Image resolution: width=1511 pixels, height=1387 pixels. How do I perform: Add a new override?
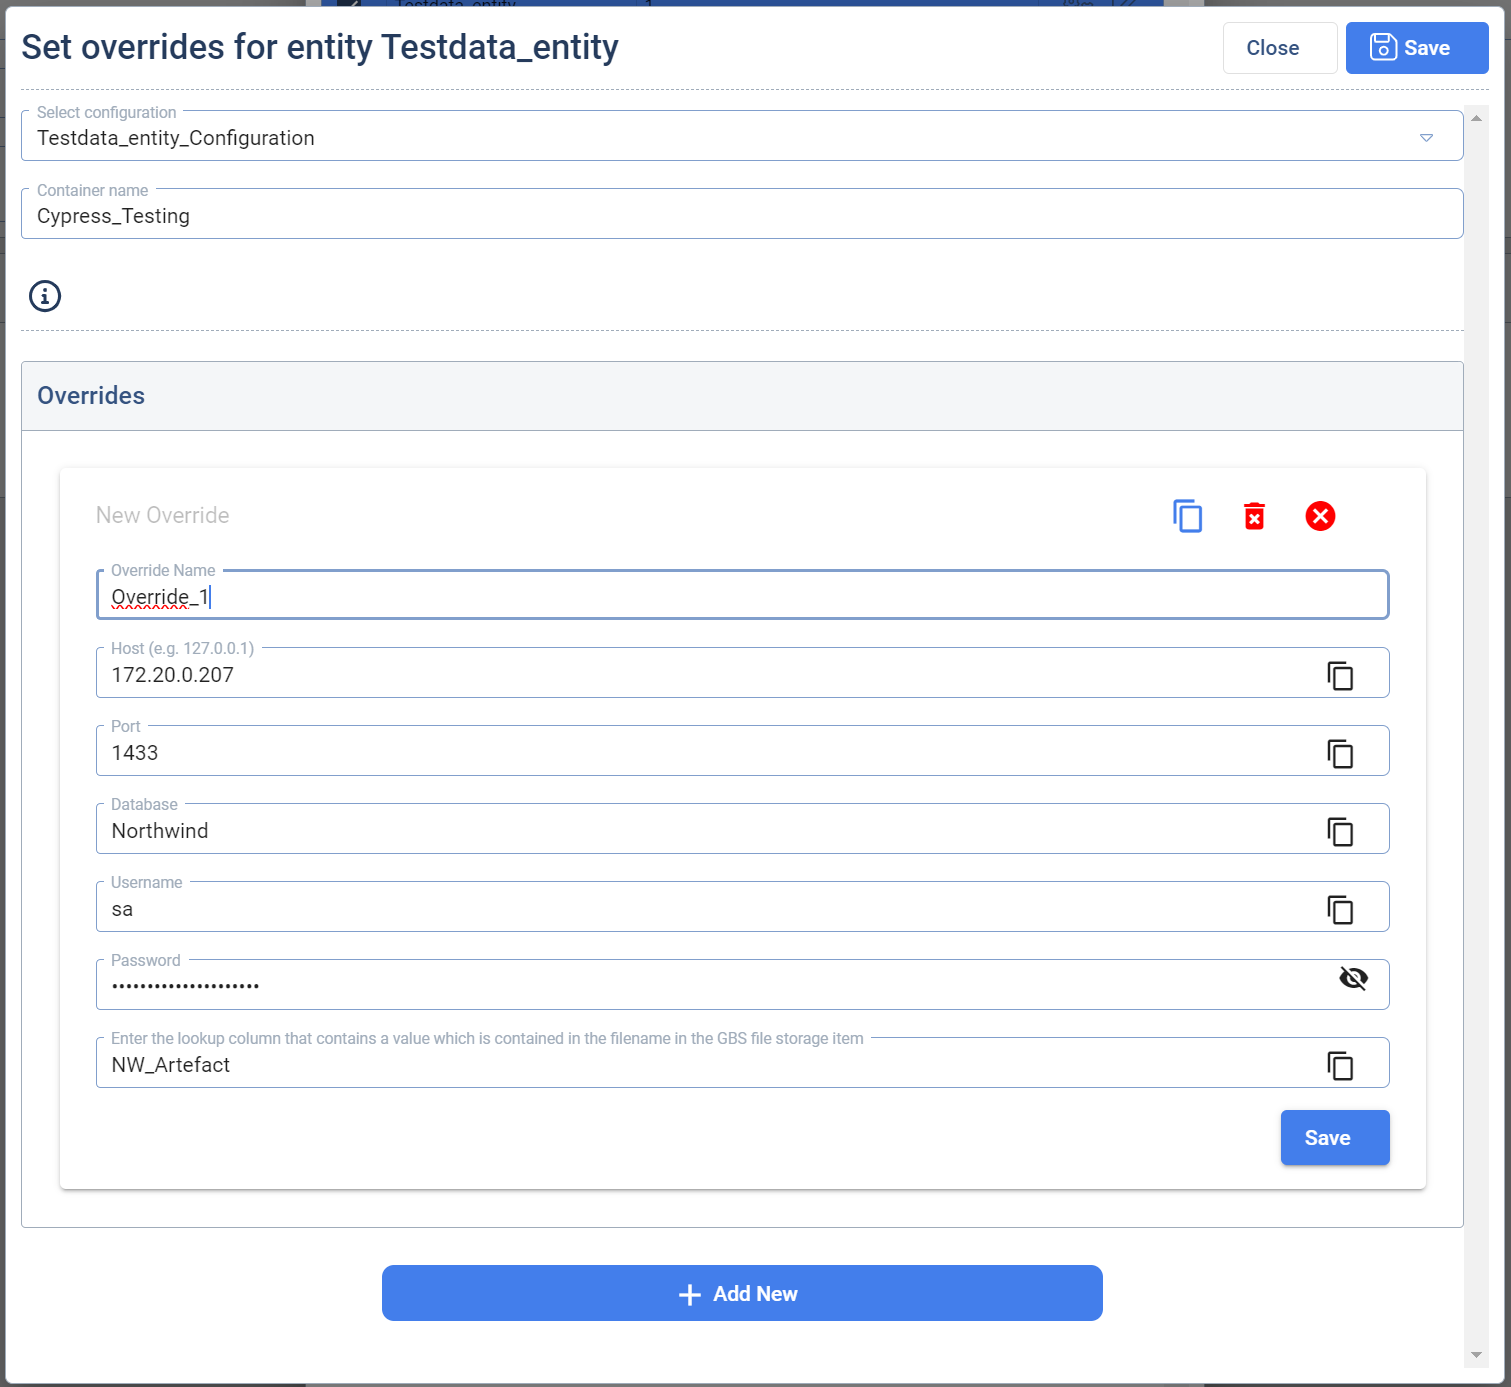(742, 1293)
